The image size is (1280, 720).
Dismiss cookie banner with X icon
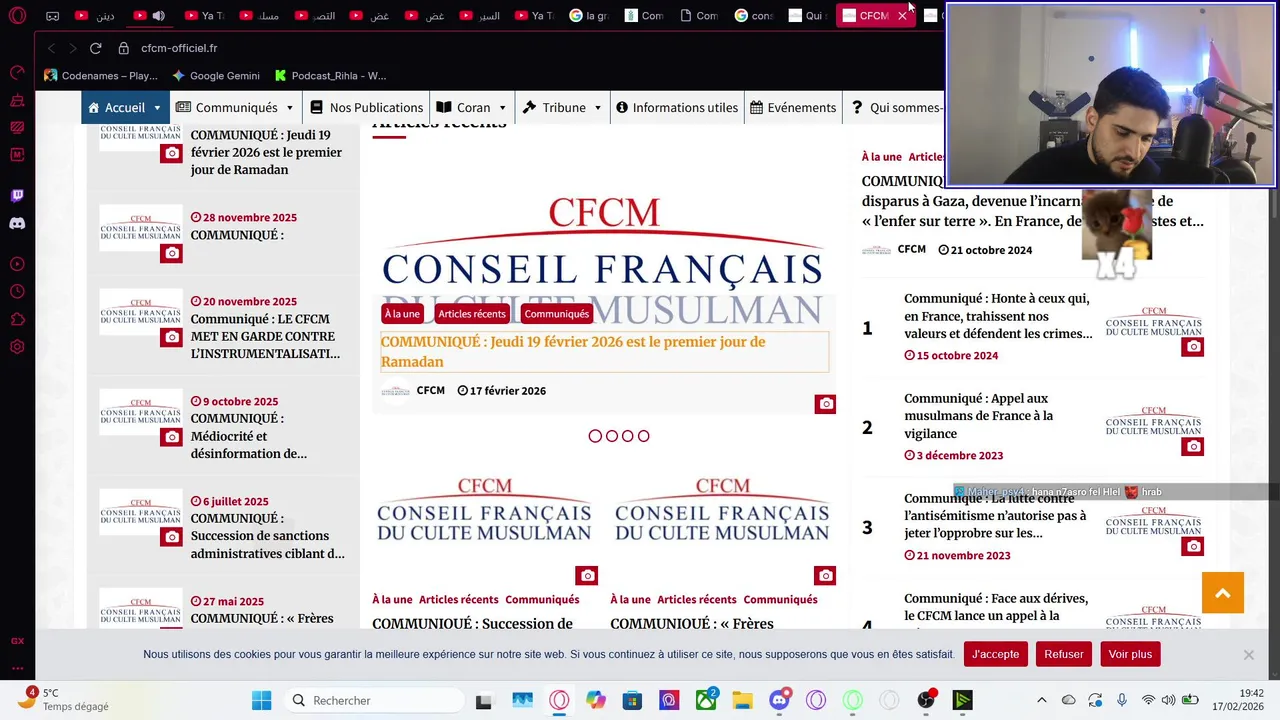pyautogui.click(x=1248, y=655)
